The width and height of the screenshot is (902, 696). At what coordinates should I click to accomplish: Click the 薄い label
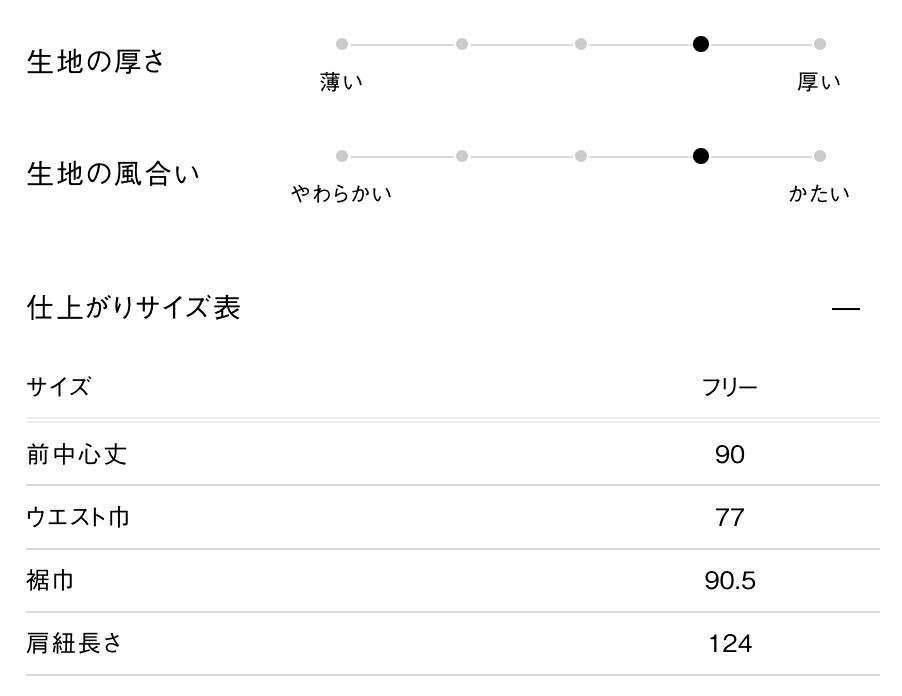(342, 83)
